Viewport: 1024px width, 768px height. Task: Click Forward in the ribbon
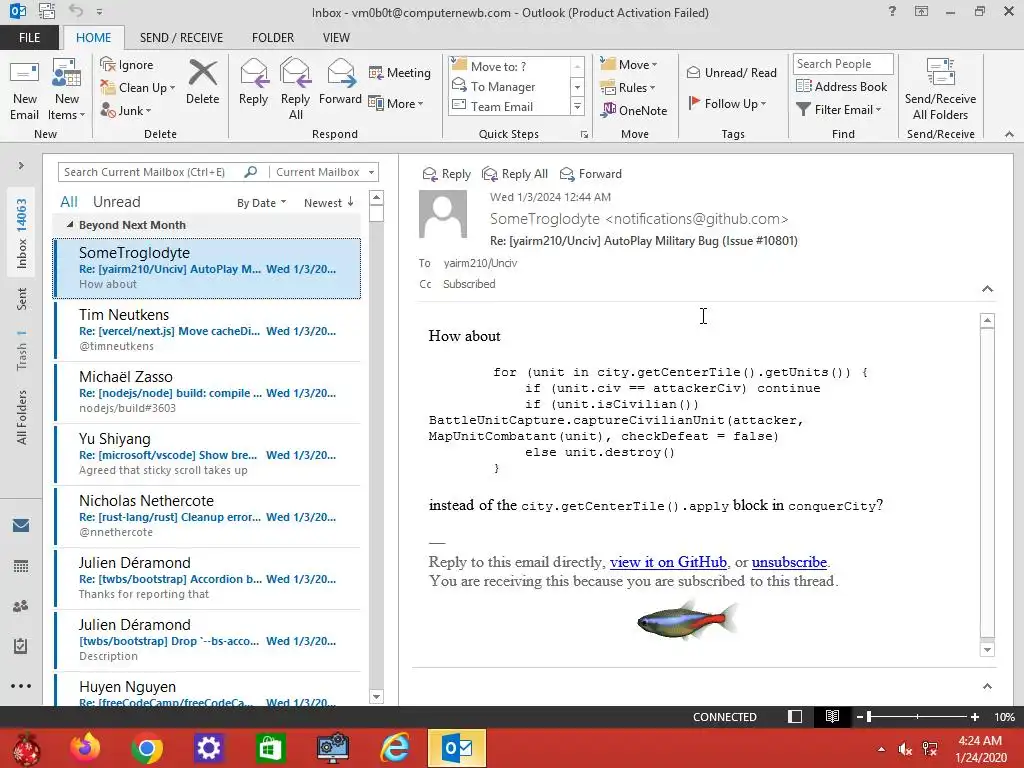[x=340, y=82]
